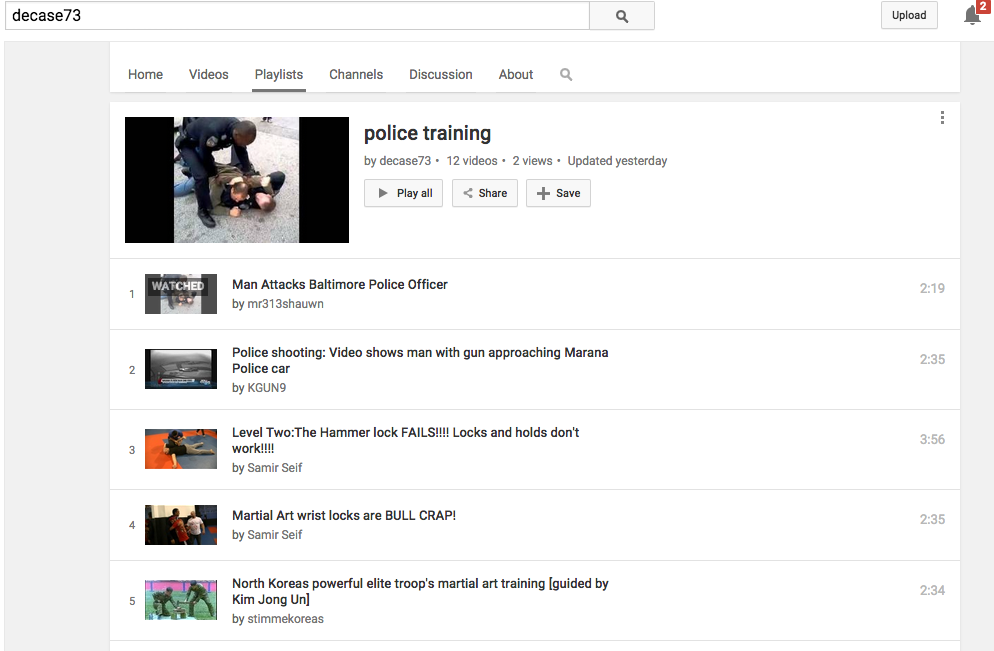Open Martial Art wrist locks are BULL CRAP video
This screenshot has width=994, height=651.
click(344, 515)
